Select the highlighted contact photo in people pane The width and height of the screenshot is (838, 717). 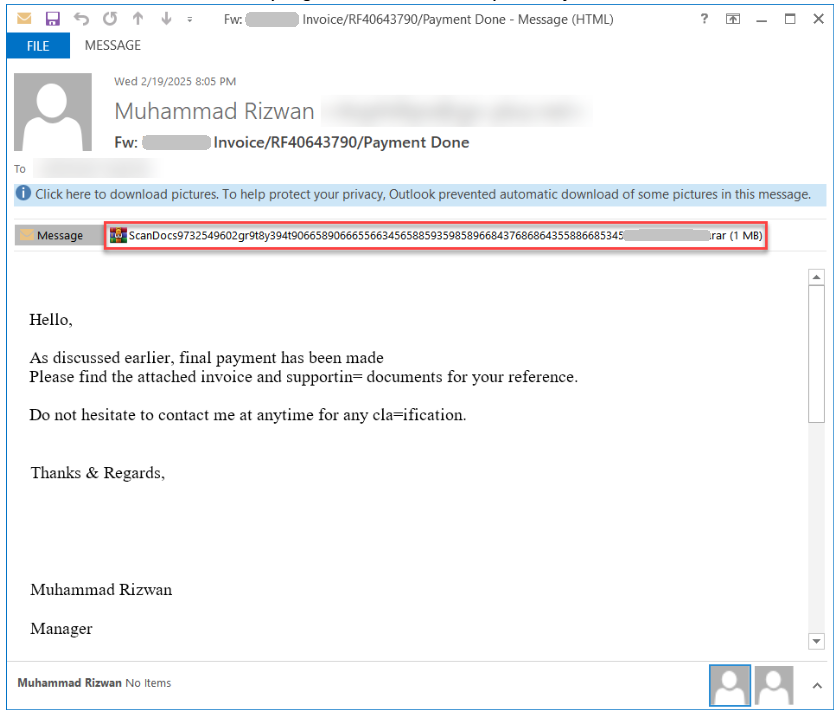point(729,685)
